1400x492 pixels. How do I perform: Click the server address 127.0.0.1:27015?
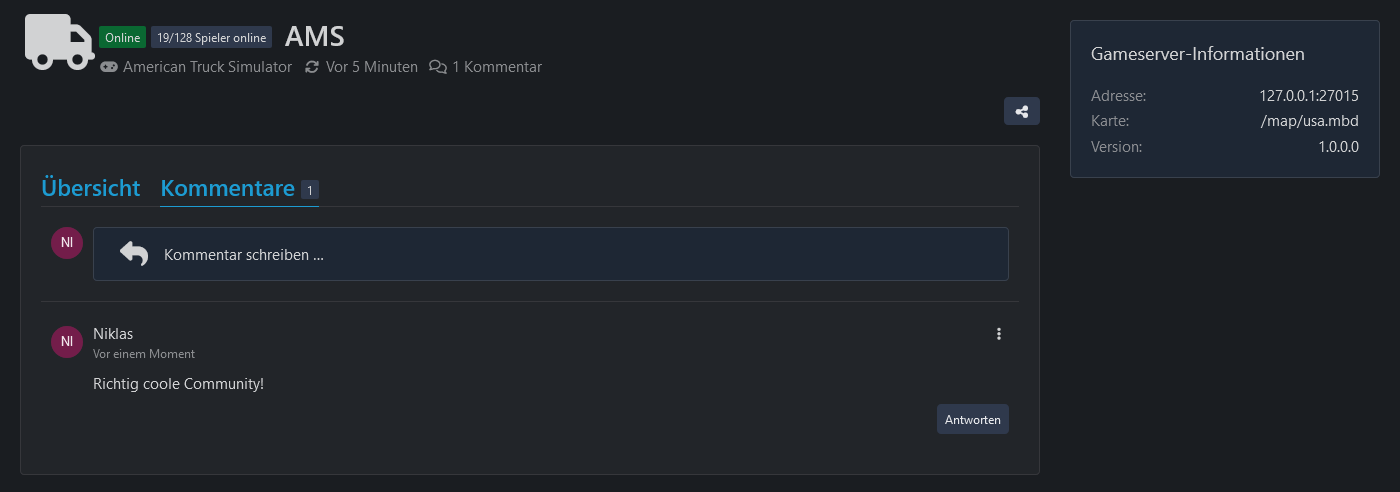tap(1308, 96)
